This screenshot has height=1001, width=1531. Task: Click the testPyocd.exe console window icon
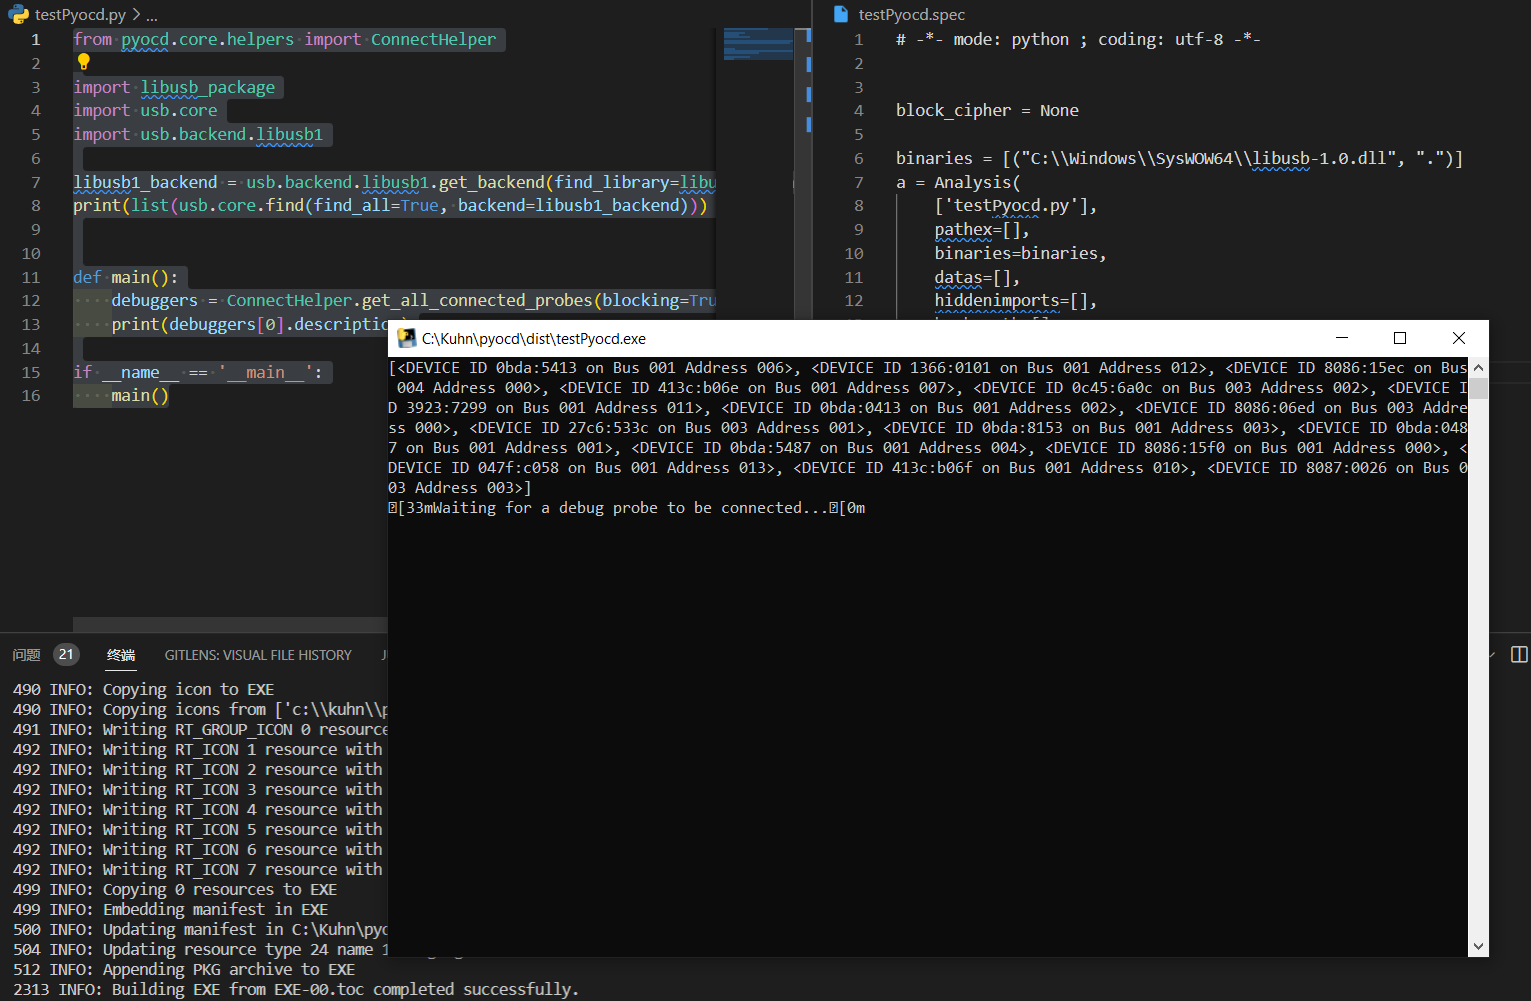[x=407, y=338]
